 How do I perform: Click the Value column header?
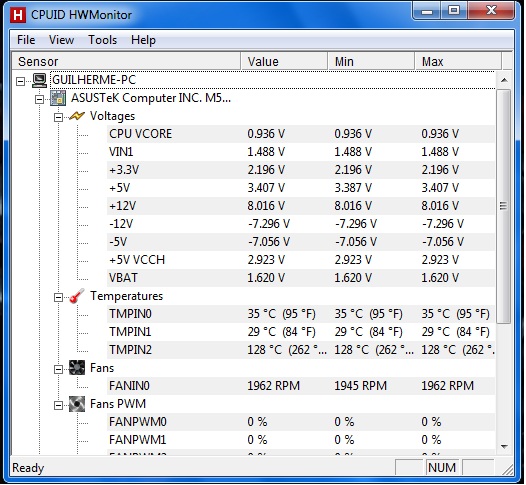pyautogui.click(x=284, y=61)
